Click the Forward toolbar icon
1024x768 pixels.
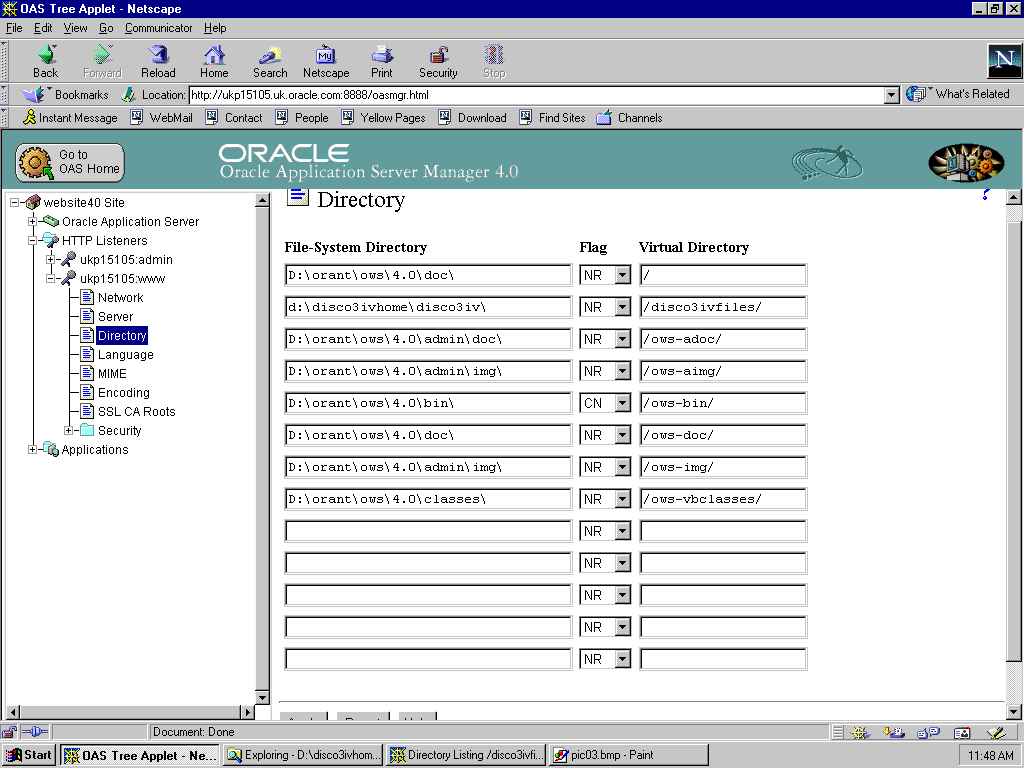(103, 61)
